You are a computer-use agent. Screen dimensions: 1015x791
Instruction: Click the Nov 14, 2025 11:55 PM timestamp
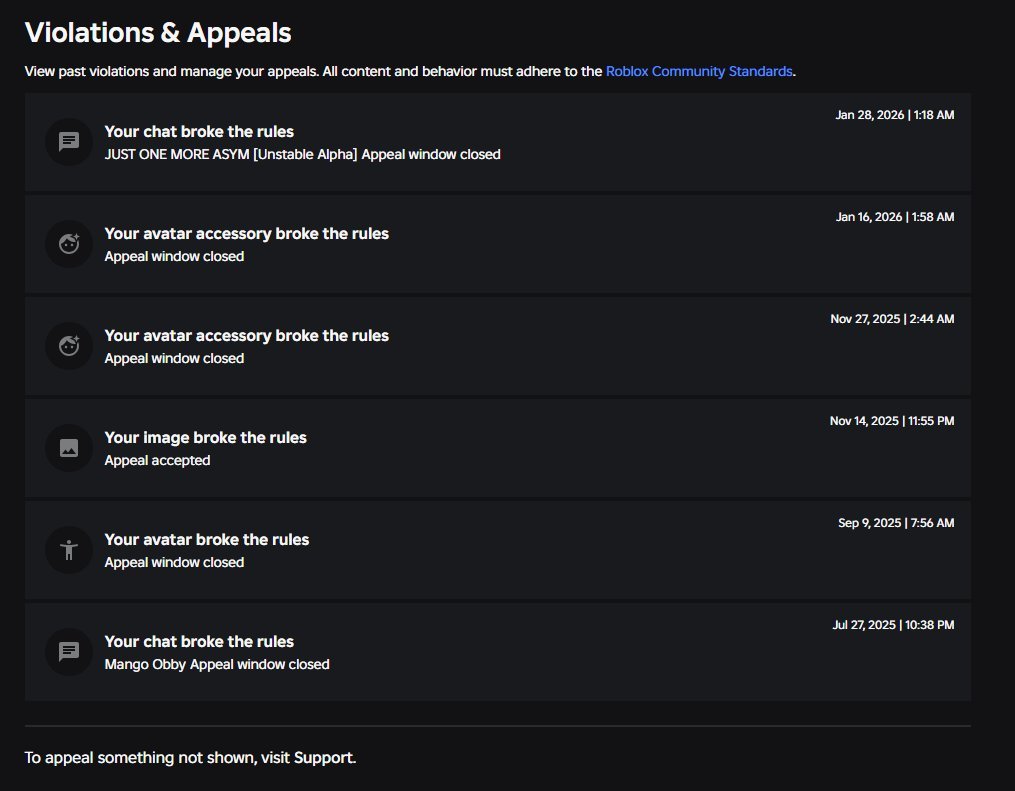(891, 421)
